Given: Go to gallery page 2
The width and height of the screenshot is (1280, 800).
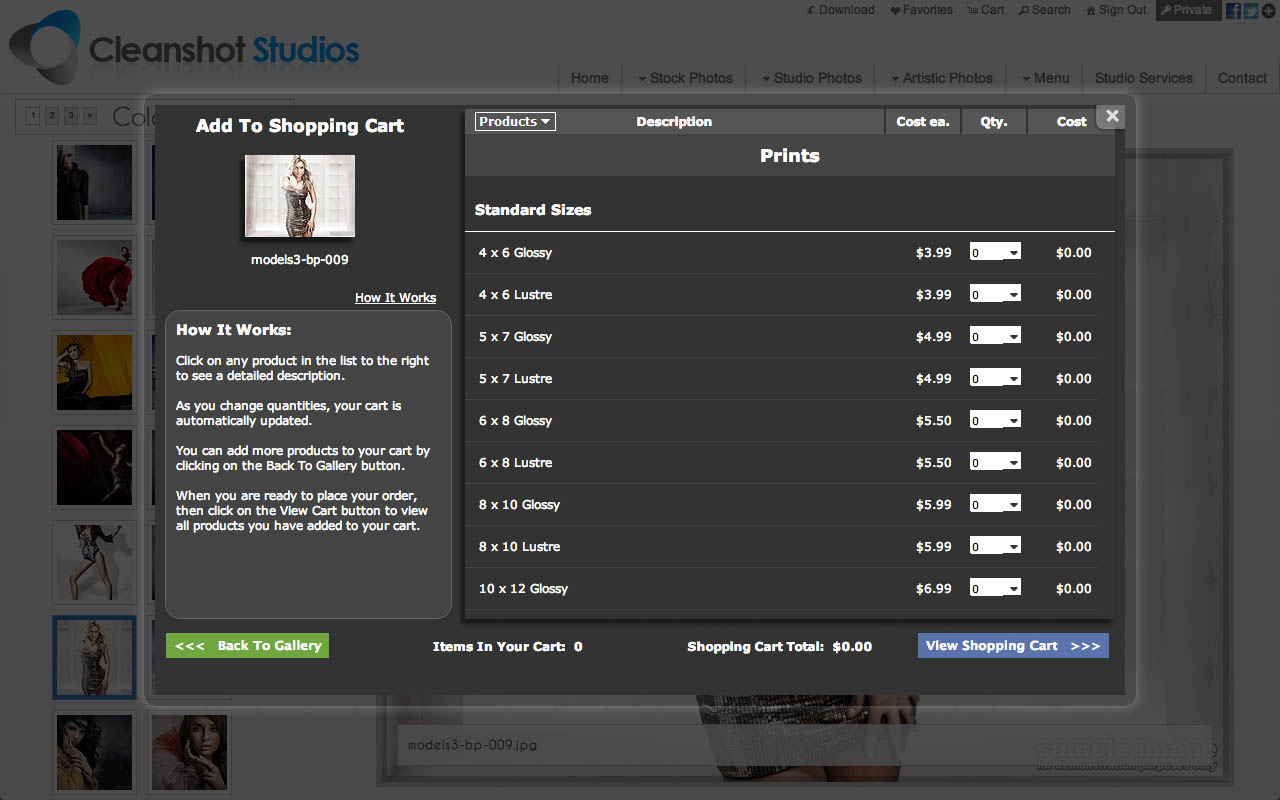Looking at the screenshot, I should [52, 116].
